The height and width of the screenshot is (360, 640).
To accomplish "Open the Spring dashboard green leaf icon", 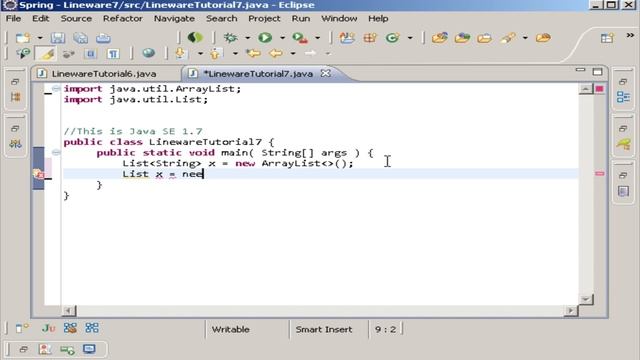I will [195, 38].
